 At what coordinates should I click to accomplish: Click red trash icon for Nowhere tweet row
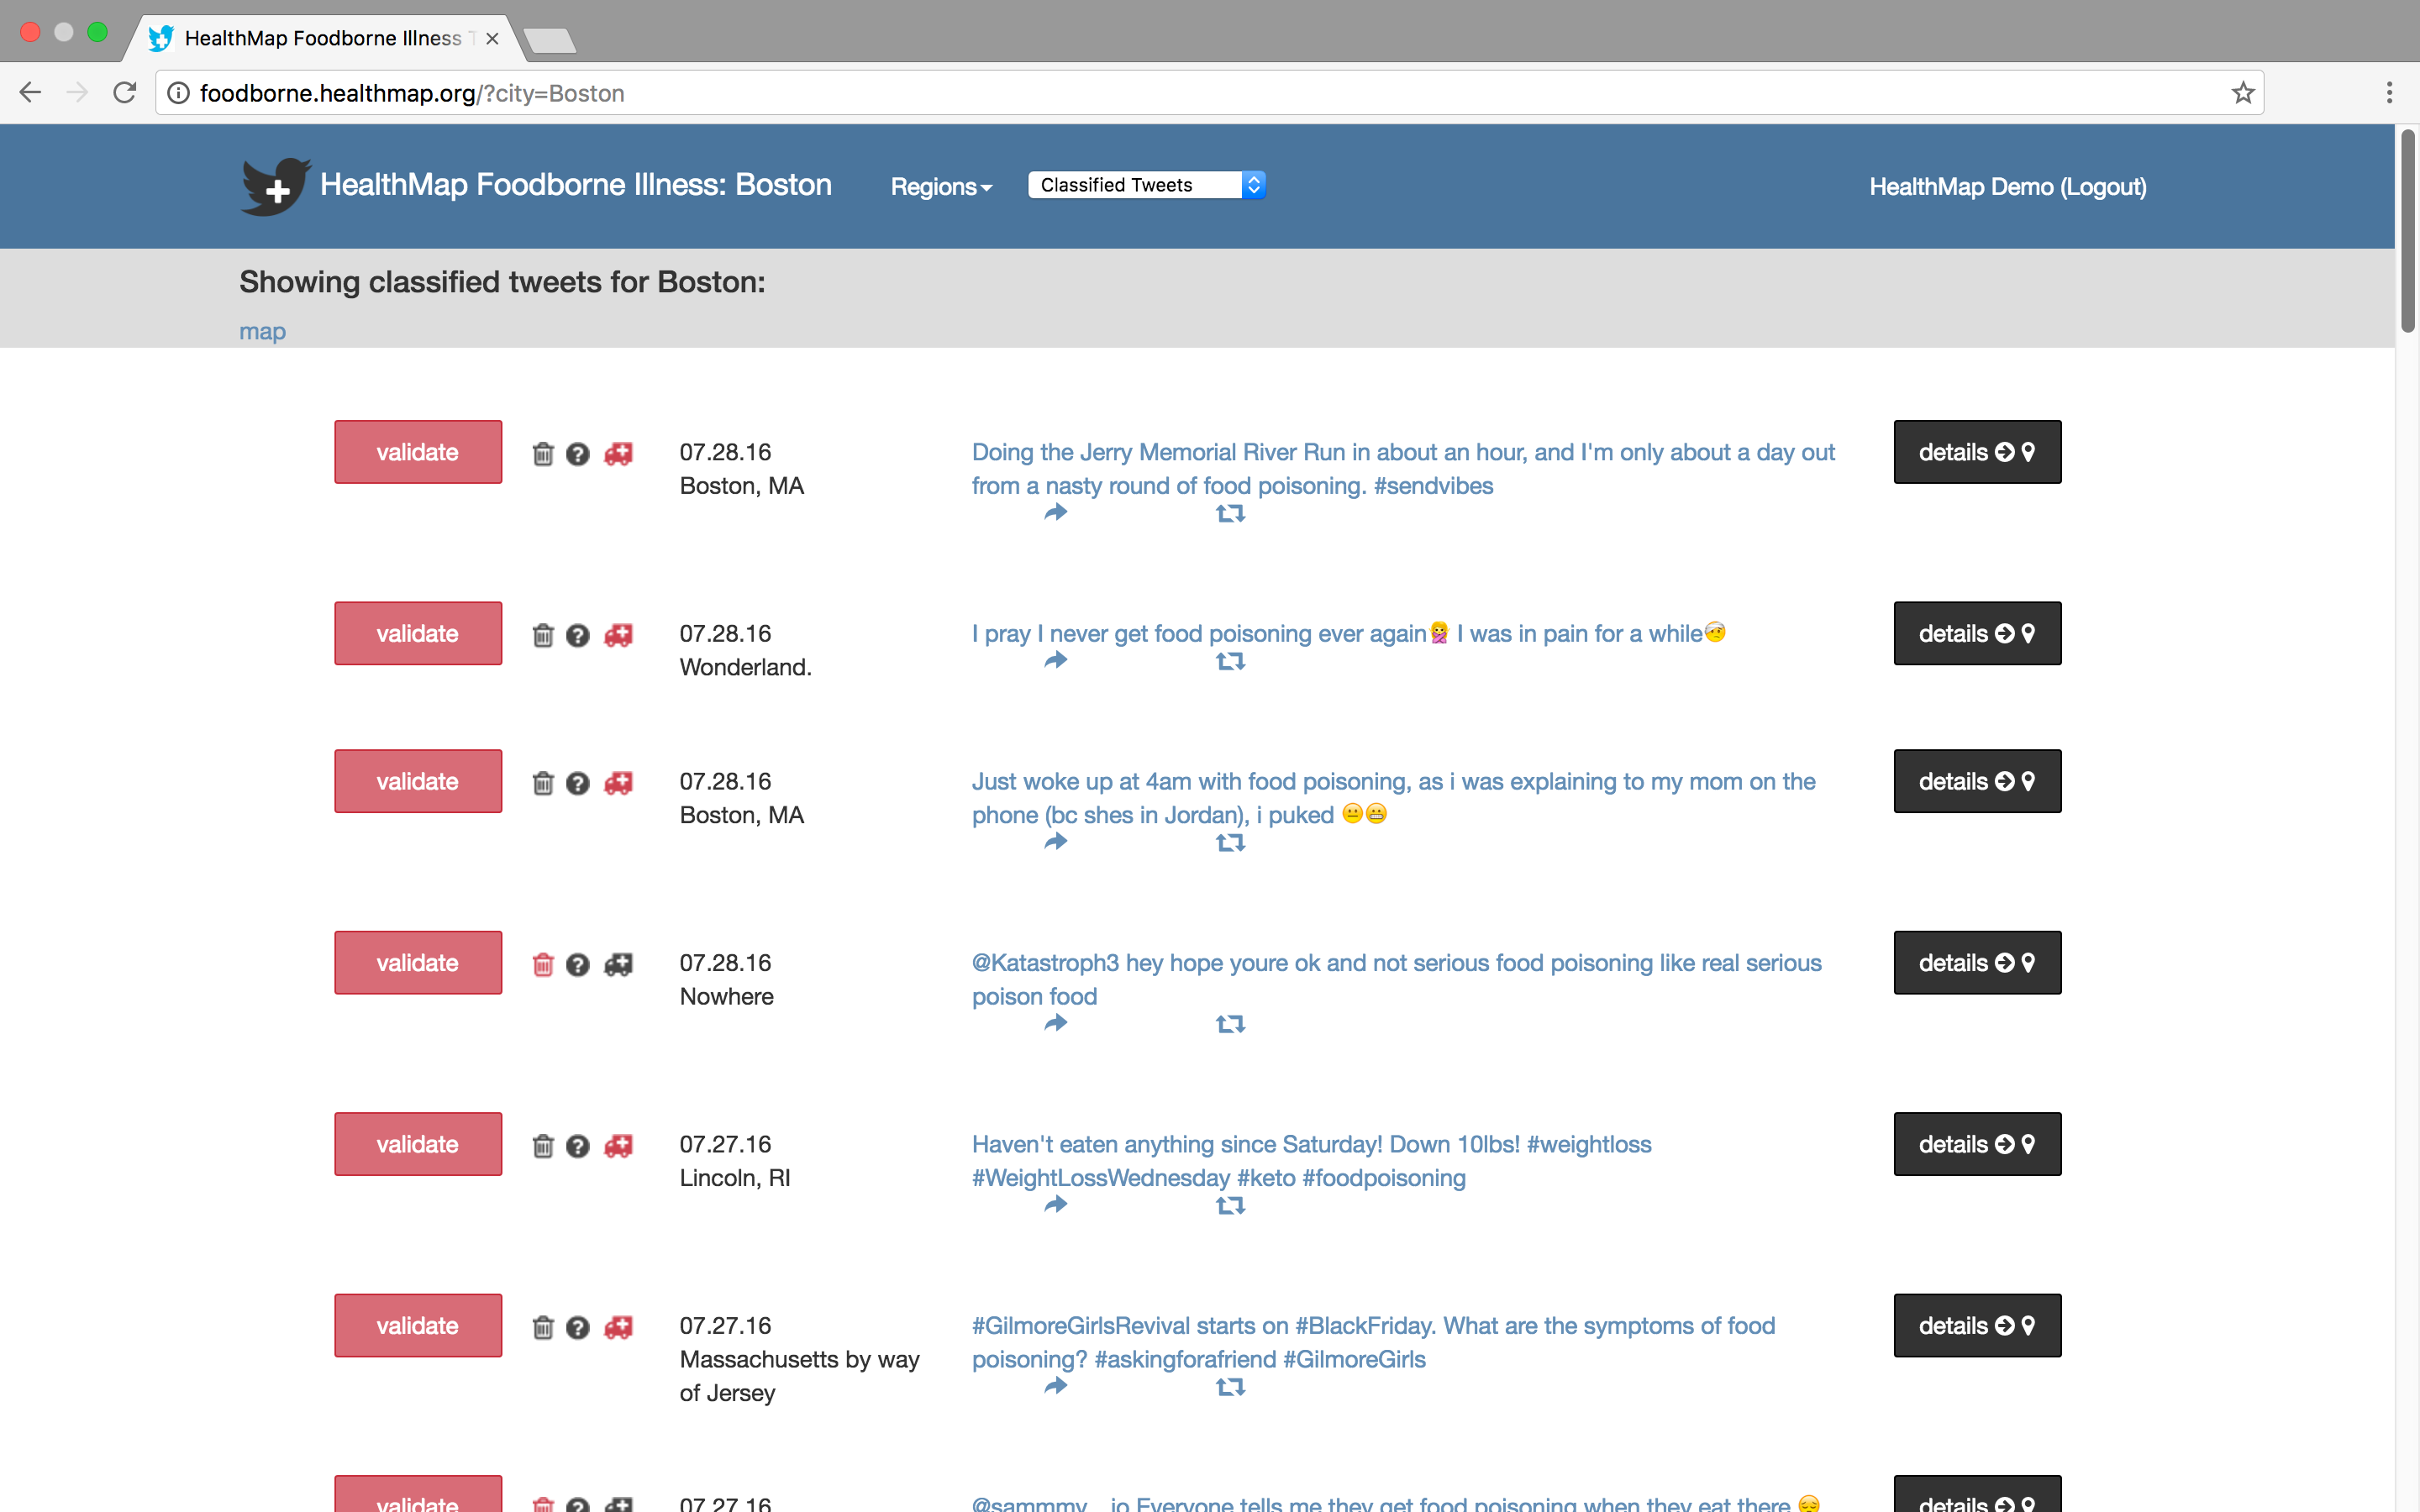click(x=543, y=965)
